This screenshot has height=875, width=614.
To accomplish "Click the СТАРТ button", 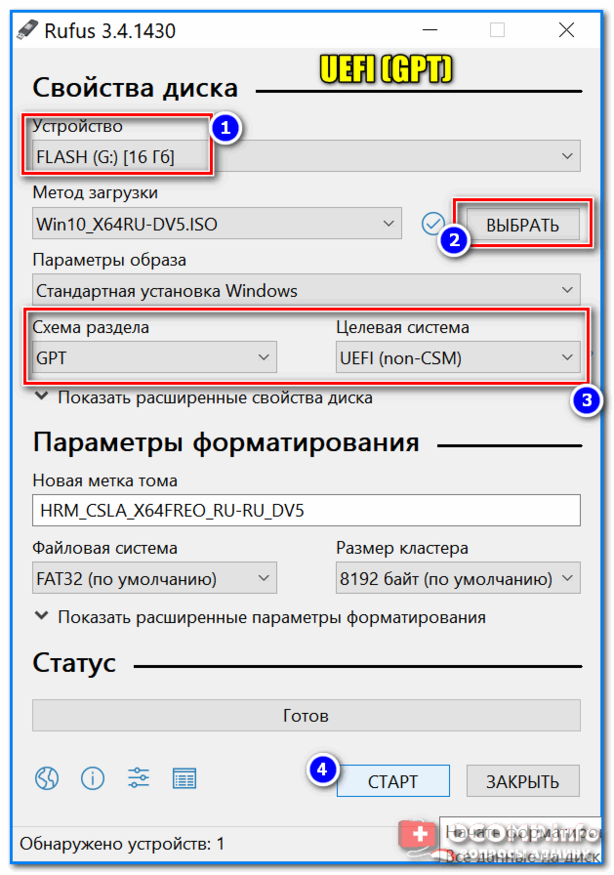I will [x=393, y=781].
